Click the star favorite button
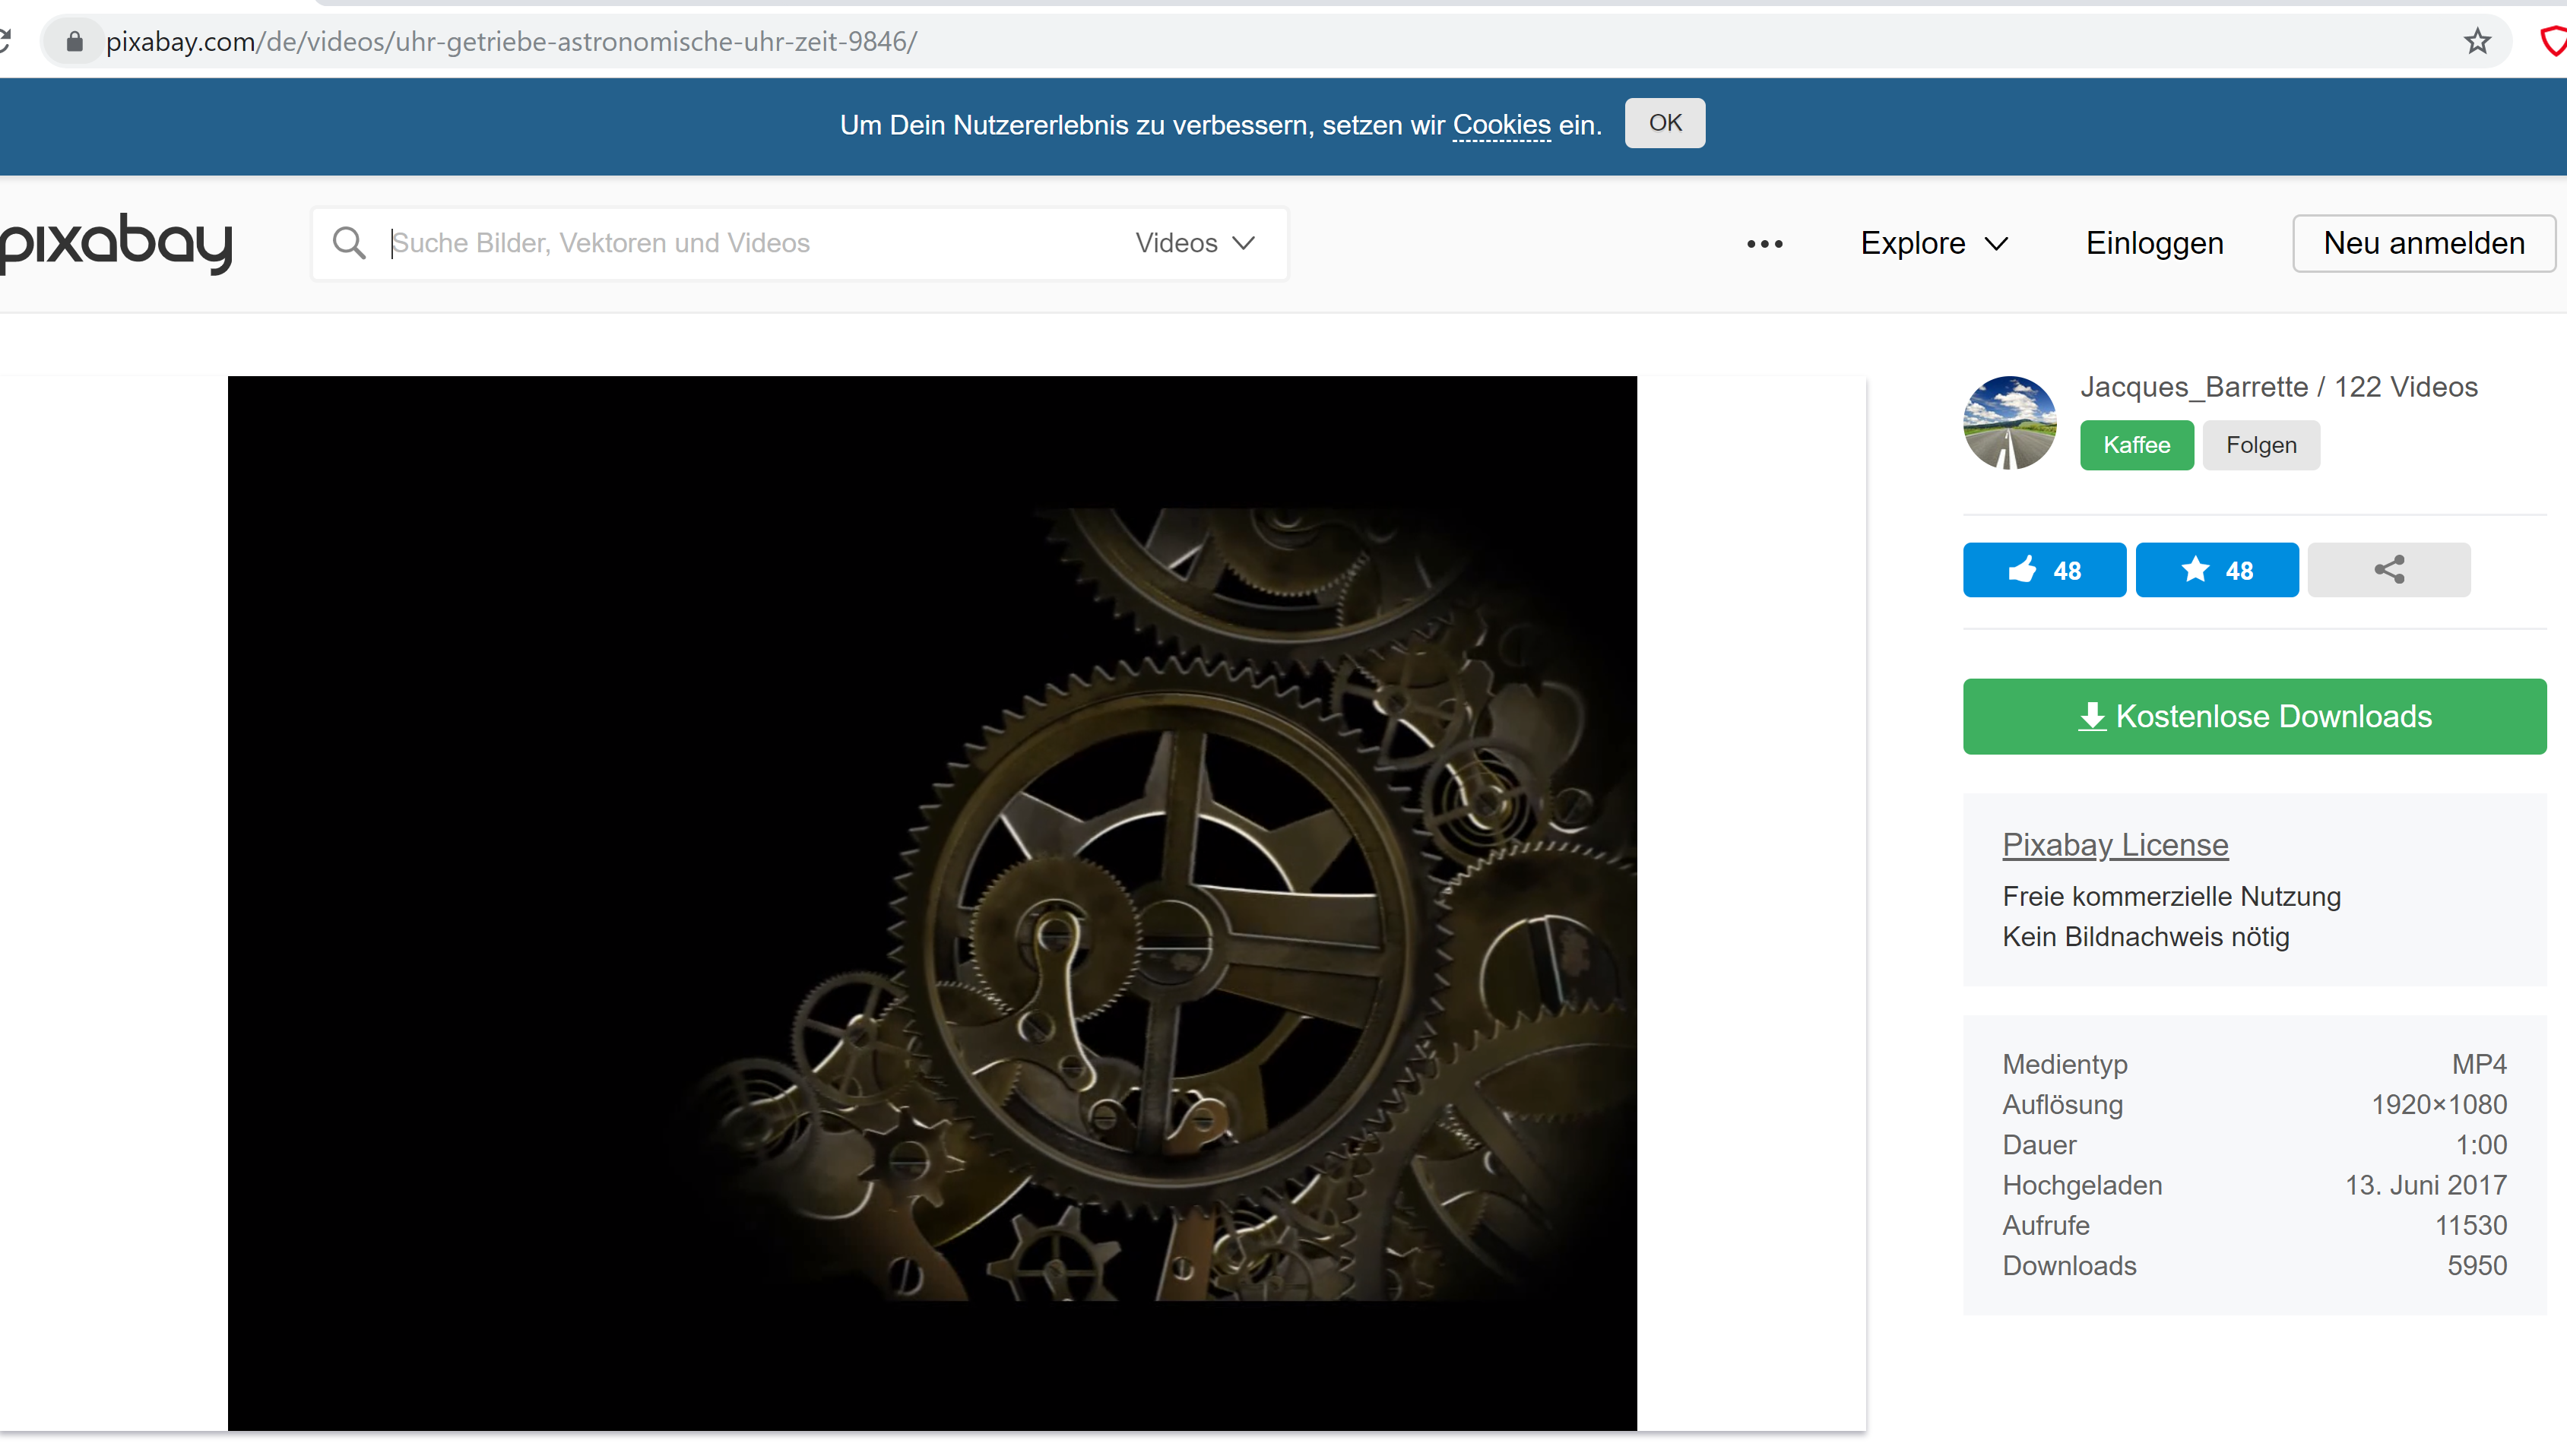Viewport: 2567px width, 1456px height. pyautogui.click(x=2216, y=570)
